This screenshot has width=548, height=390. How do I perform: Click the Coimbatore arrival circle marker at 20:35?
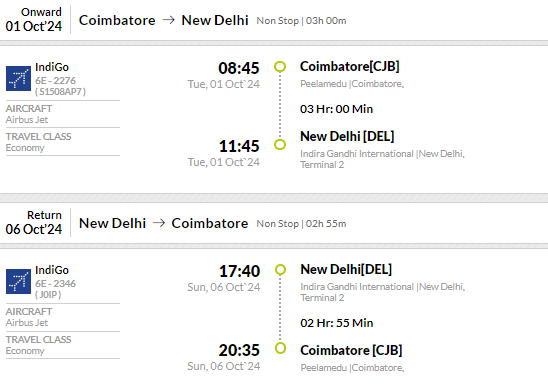pyautogui.click(x=280, y=348)
